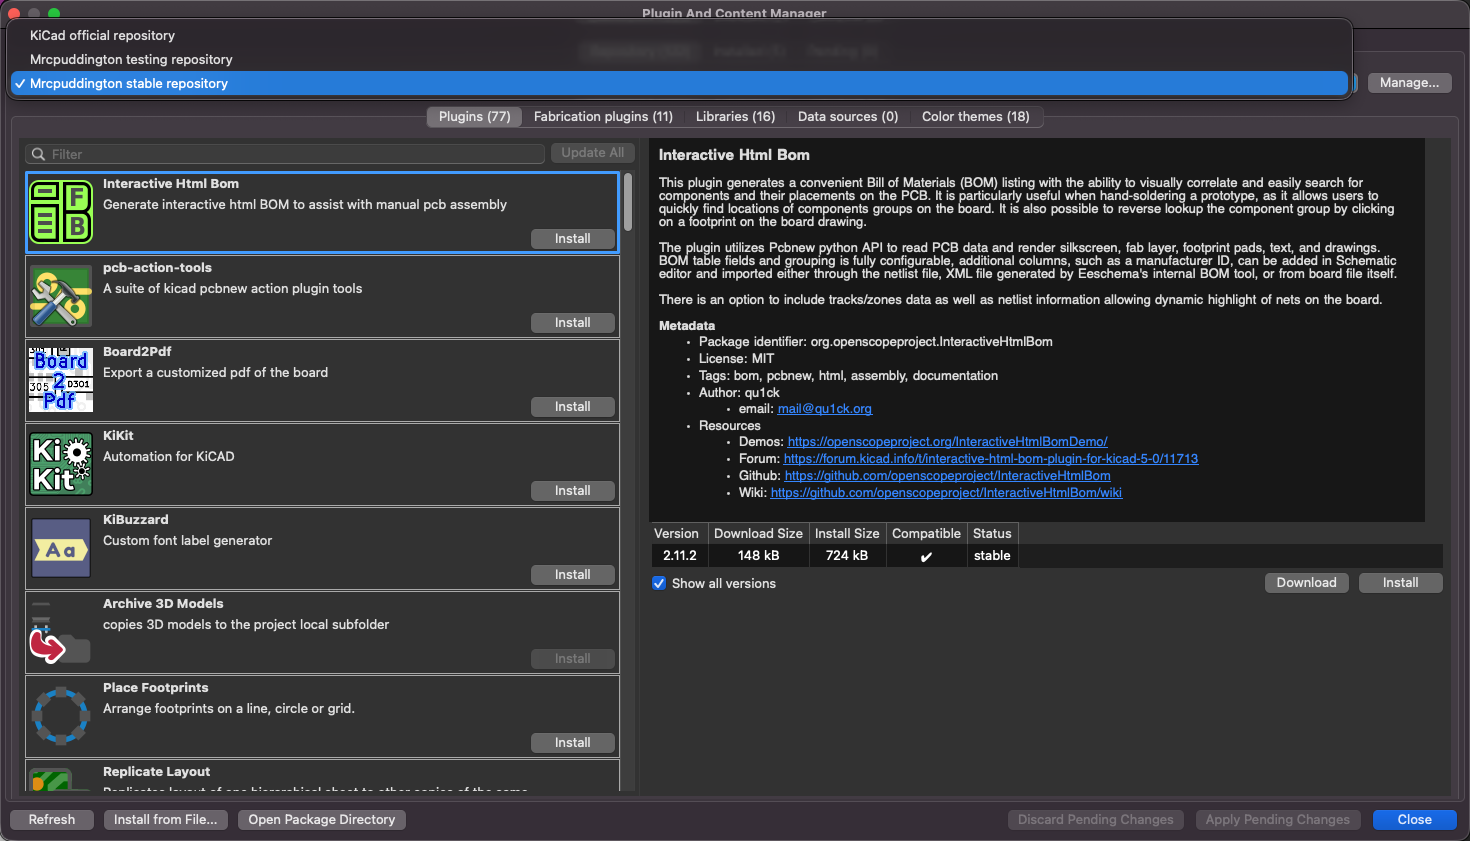Click the stable status cell
This screenshot has height=841, width=1470.
[992, 556]
